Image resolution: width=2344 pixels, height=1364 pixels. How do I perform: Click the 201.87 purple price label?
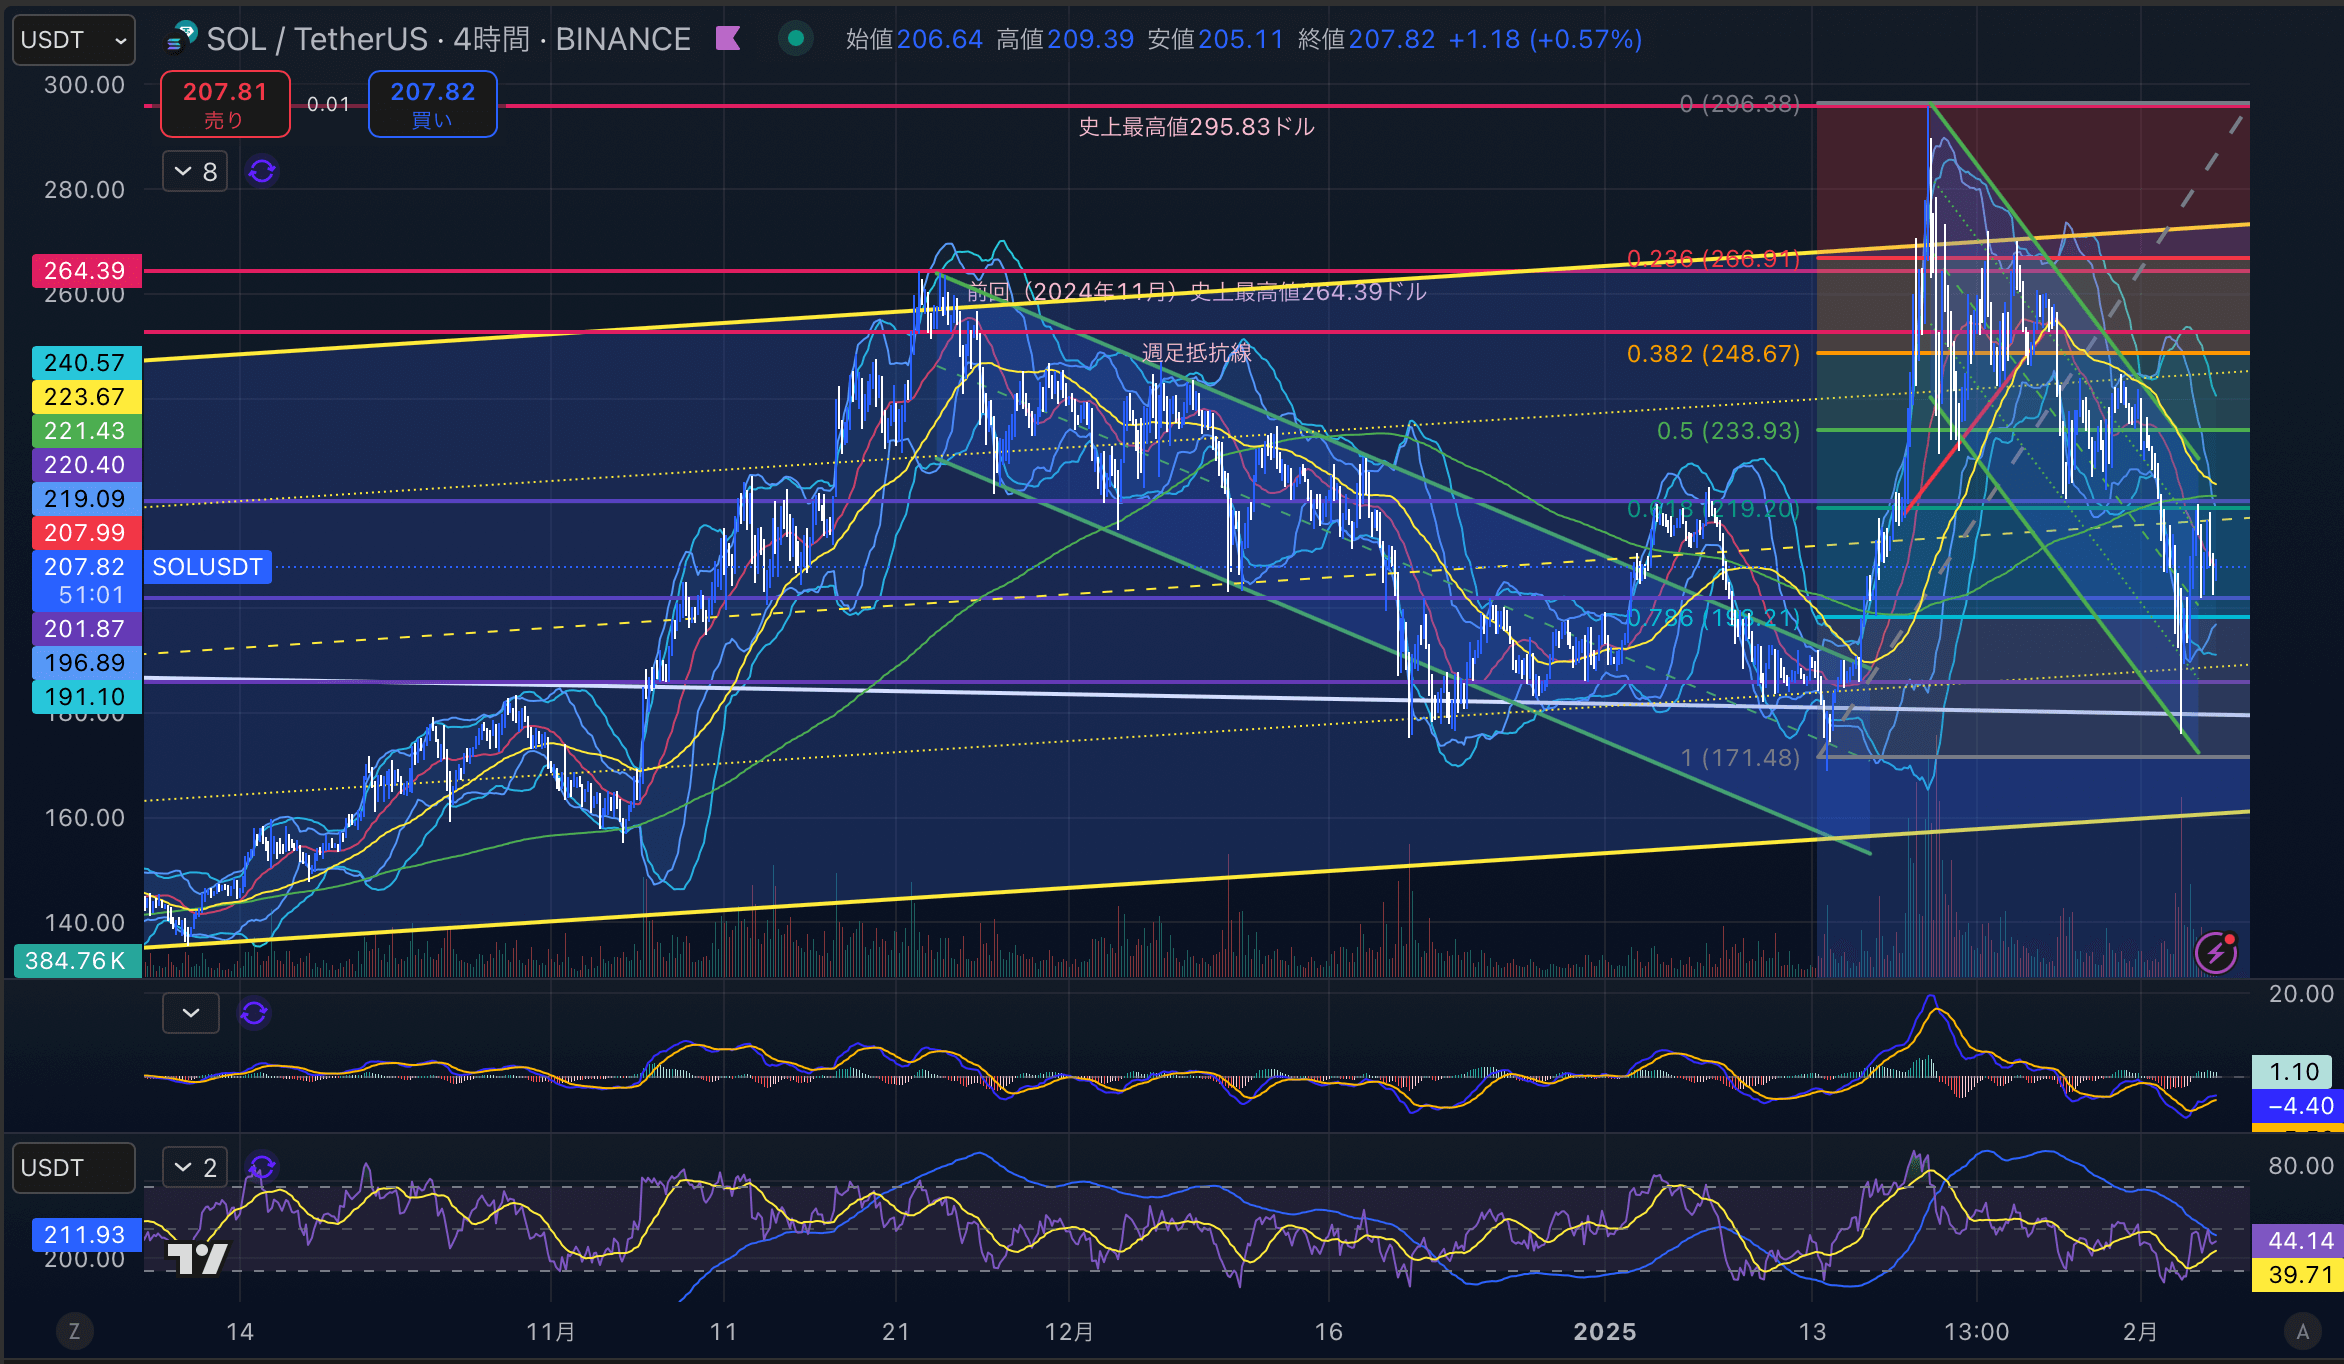coord(86,629)
